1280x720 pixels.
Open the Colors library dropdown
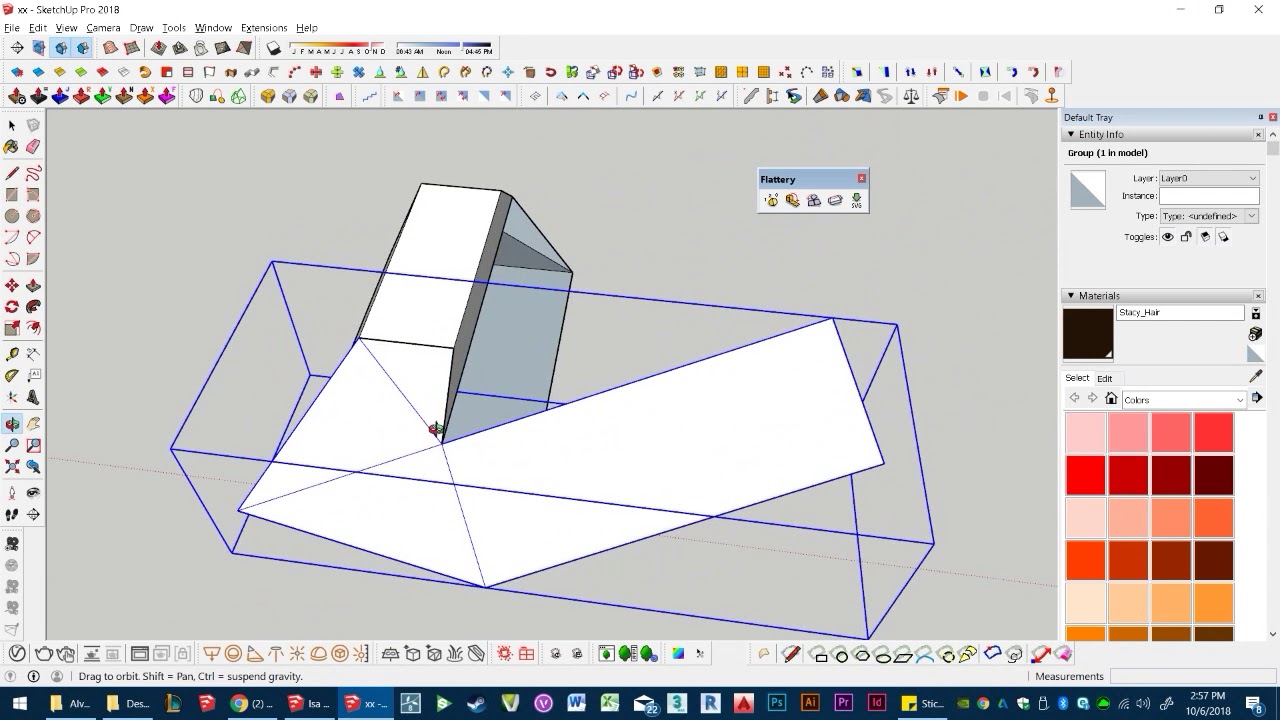(x=1184, y=400)
